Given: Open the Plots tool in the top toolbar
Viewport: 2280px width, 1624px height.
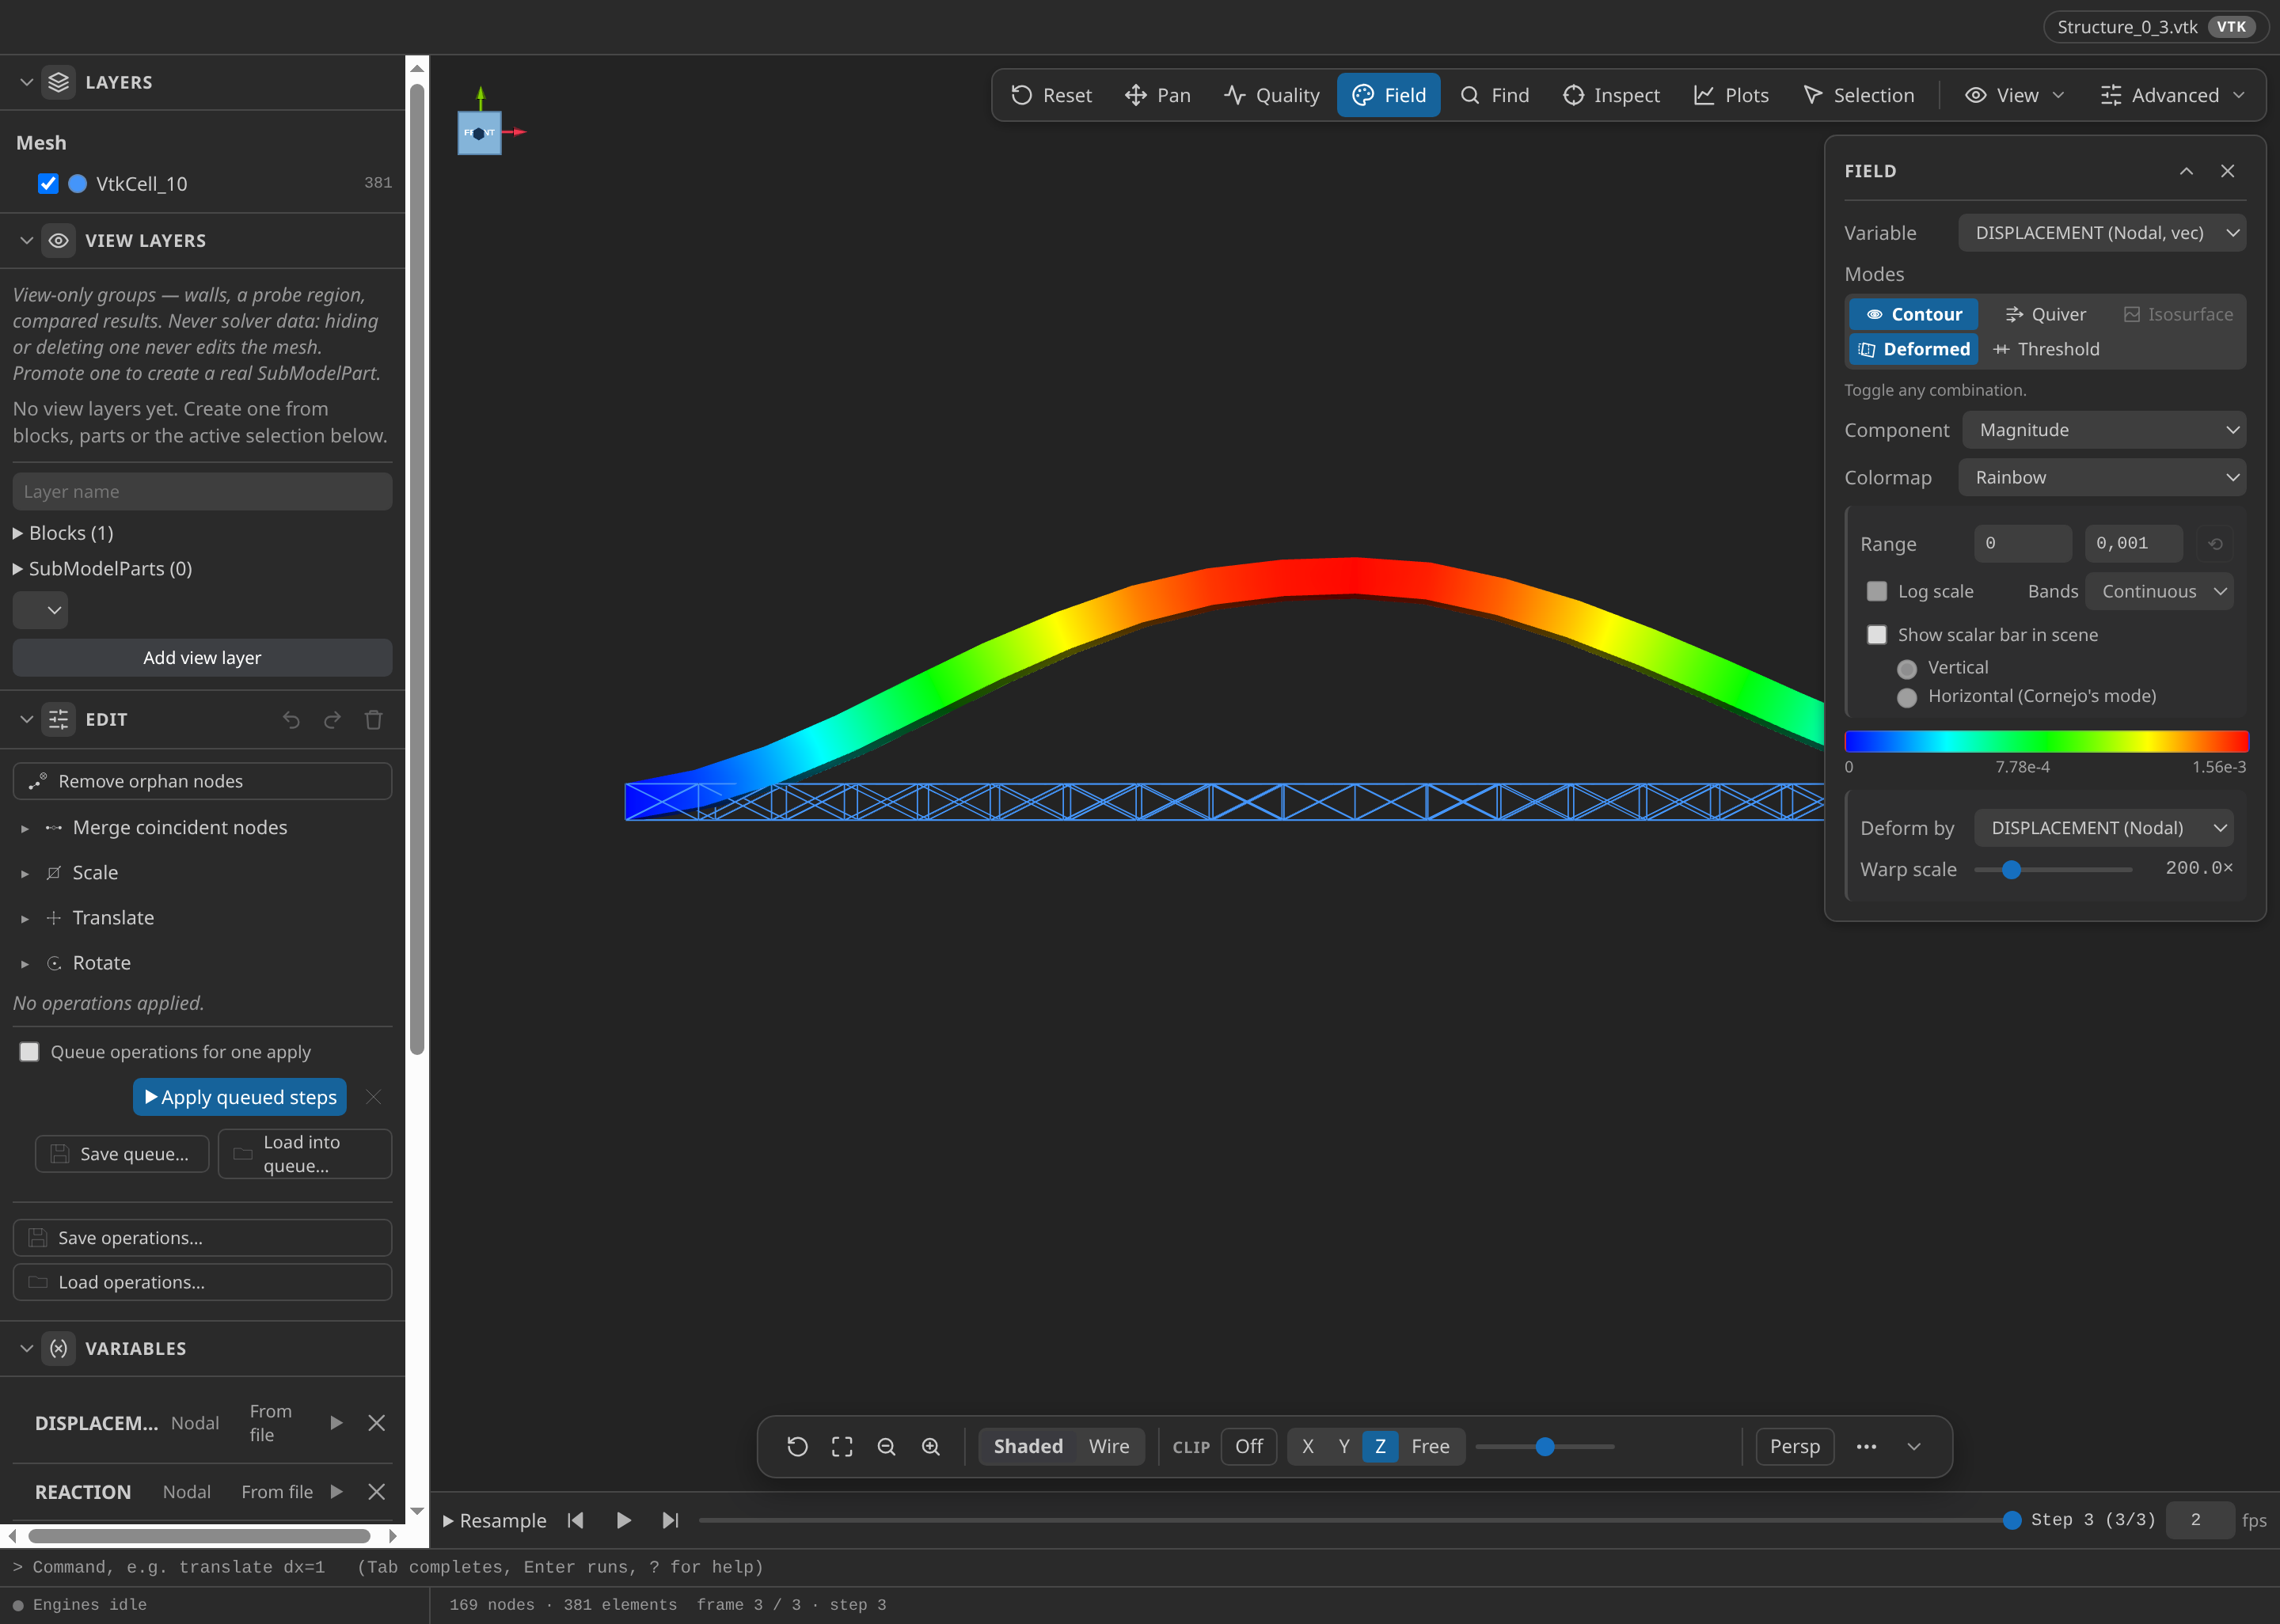Looking at the screenshot, I should tap(1731, 95).
